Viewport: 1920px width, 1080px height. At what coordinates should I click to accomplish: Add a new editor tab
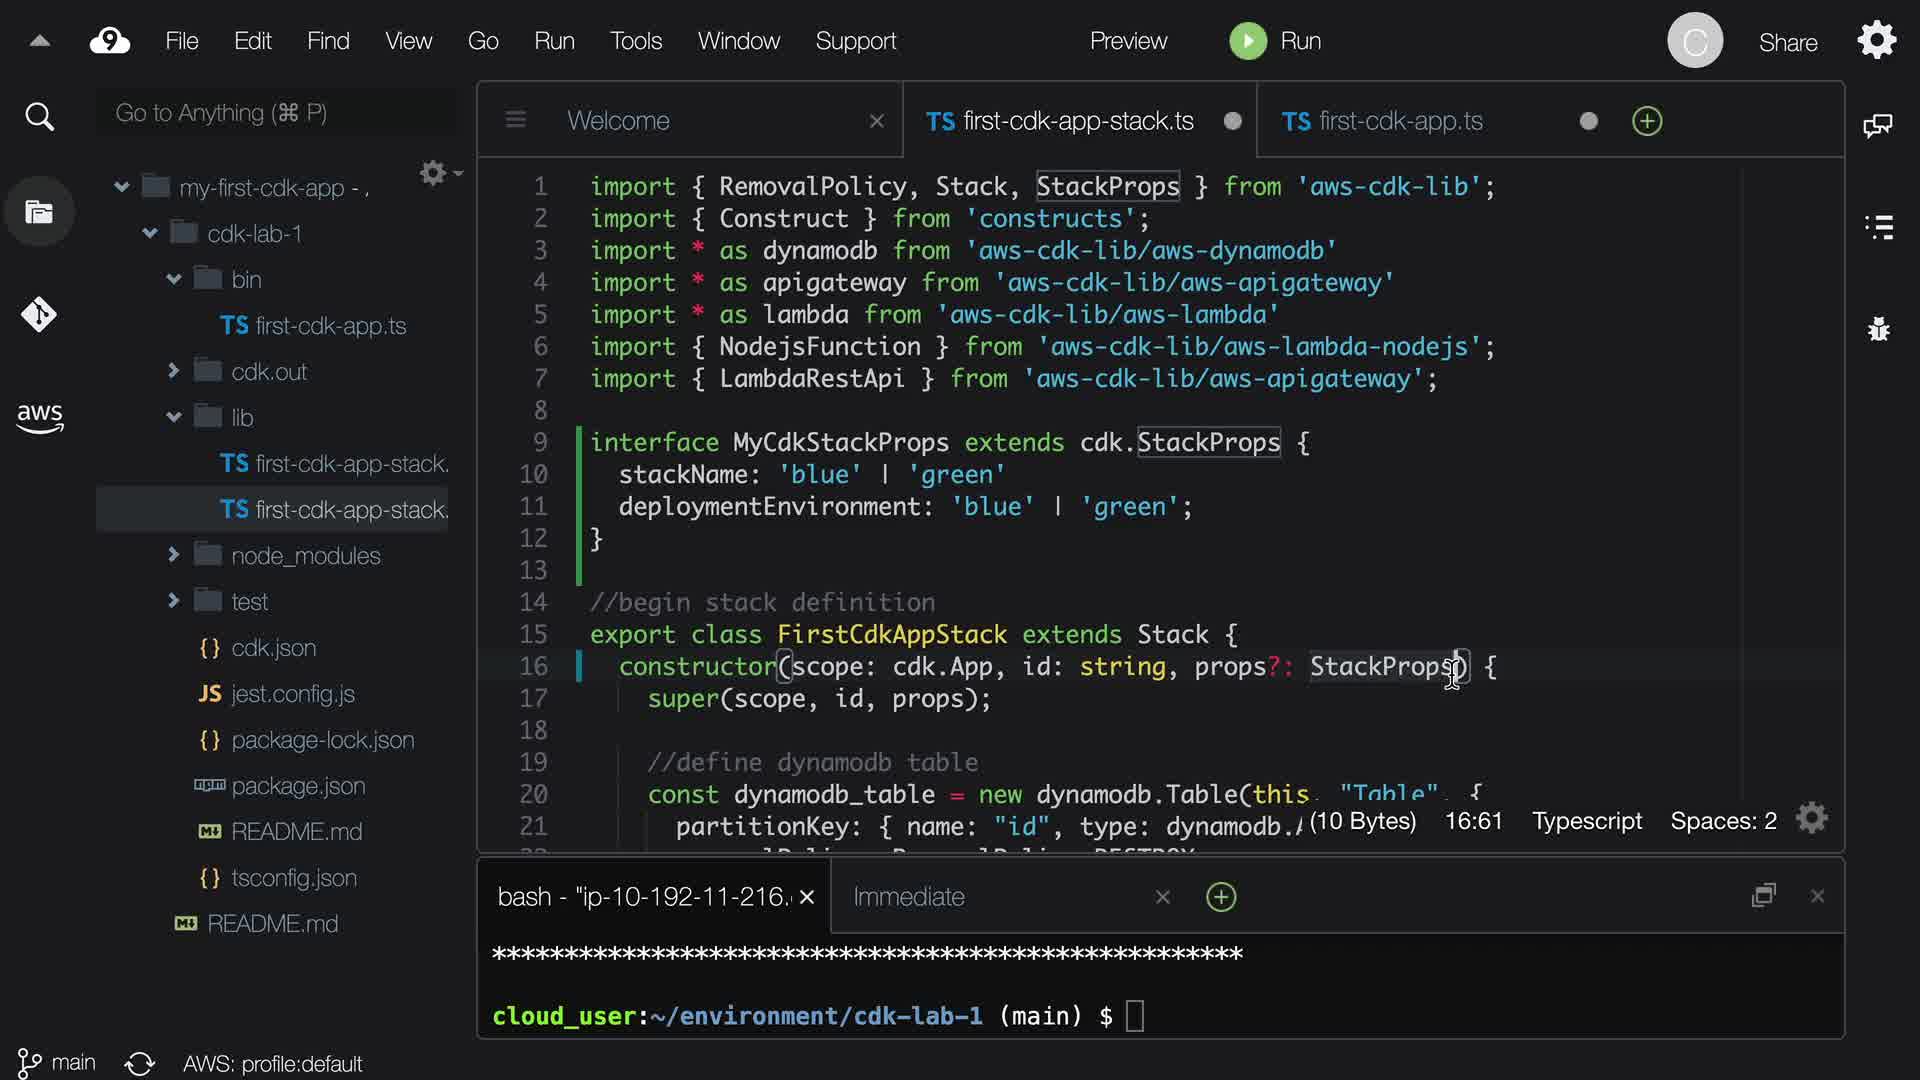coord(1647,121)
